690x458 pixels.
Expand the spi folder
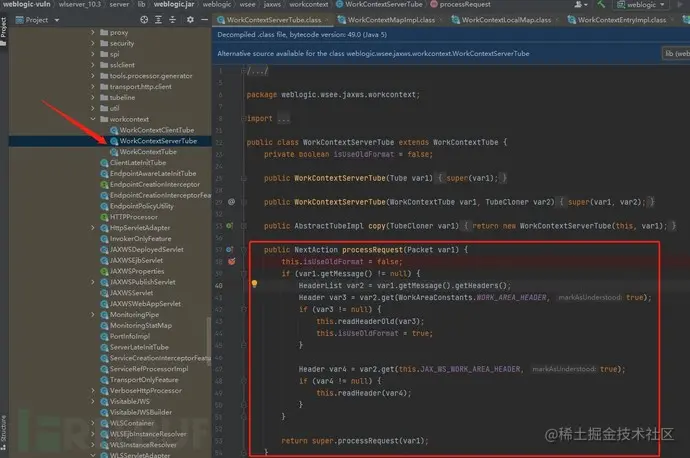[92, 54]
